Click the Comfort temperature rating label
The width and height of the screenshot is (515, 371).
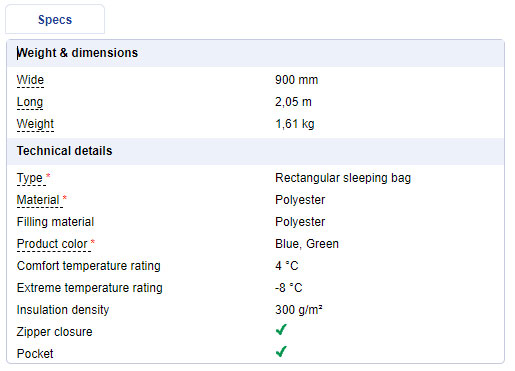coord(89,266)
